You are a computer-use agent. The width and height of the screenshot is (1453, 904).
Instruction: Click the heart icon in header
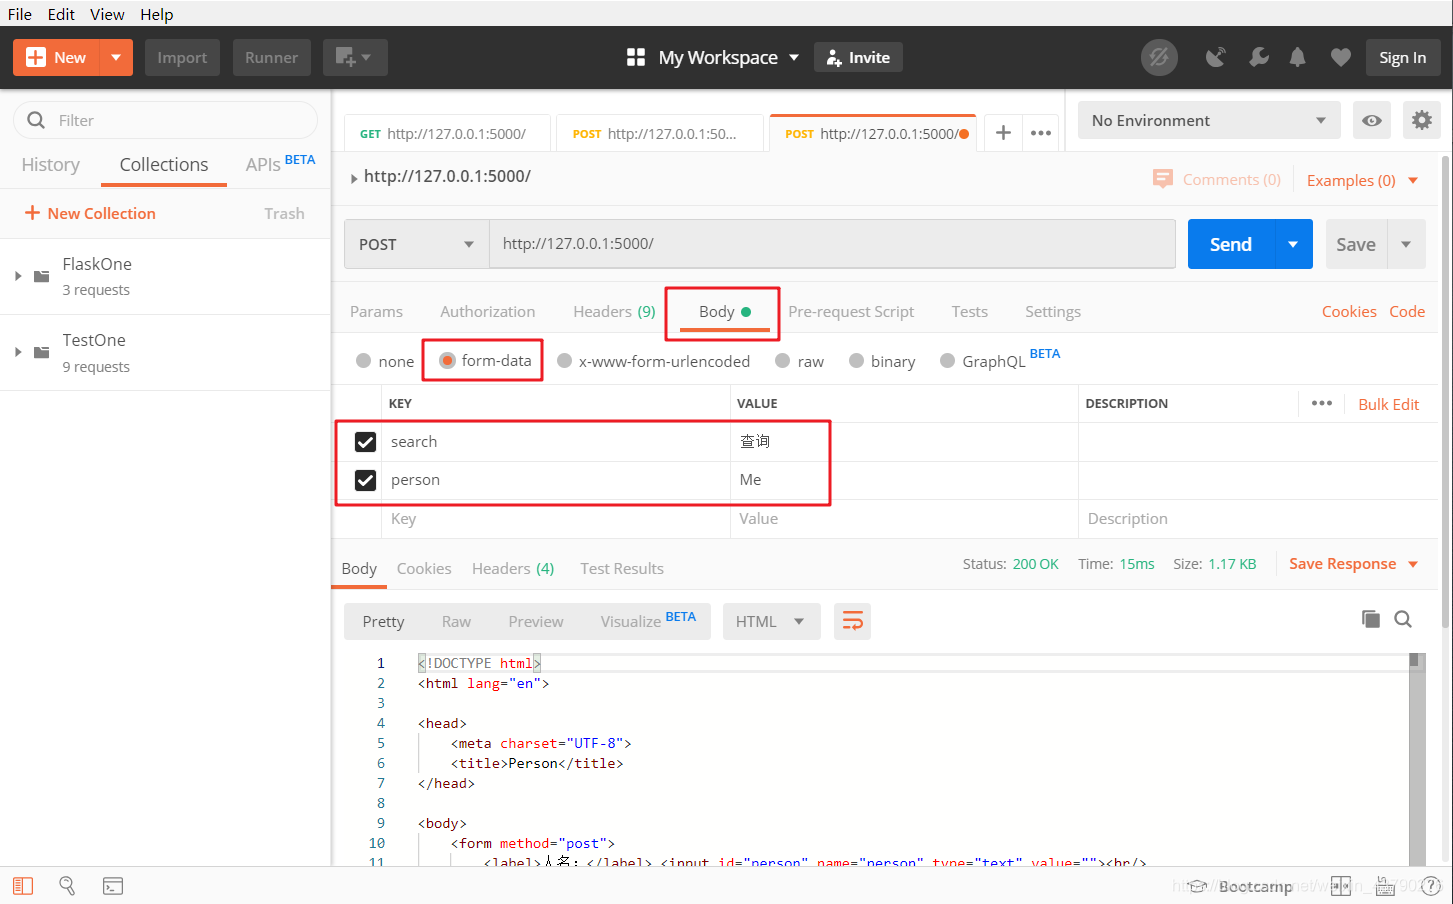coord(1341,57)
